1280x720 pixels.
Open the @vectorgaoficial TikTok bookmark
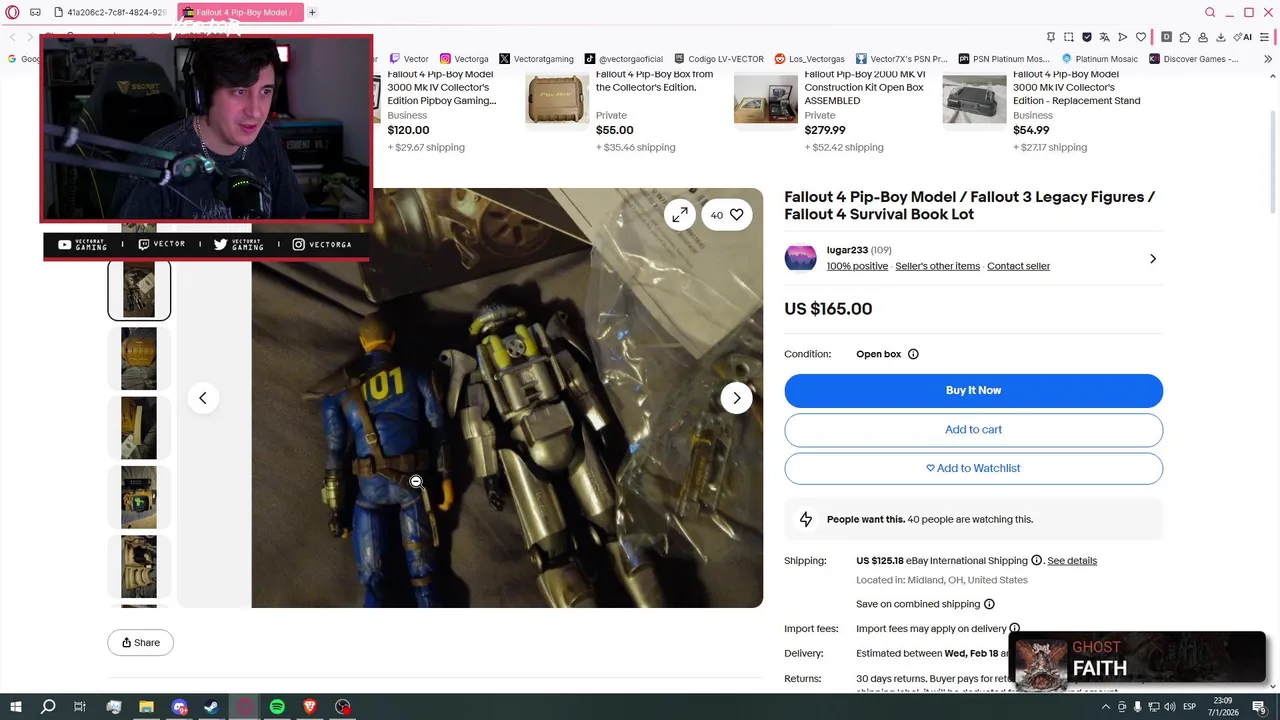pos(625,59)
